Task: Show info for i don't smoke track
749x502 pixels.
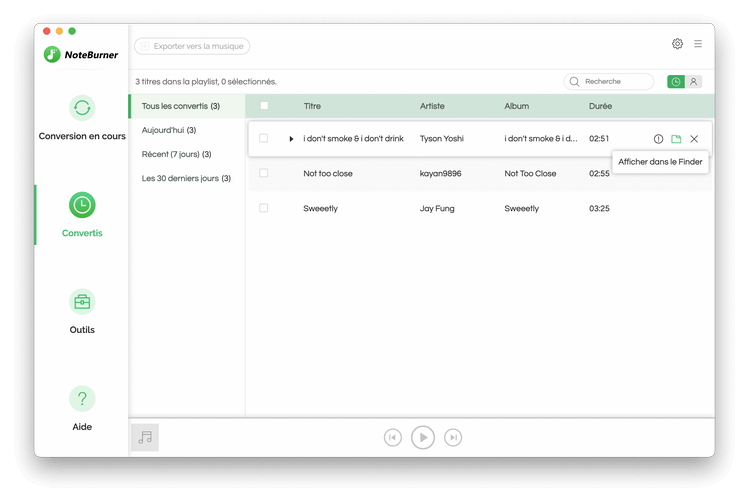Action: point(658,139)
